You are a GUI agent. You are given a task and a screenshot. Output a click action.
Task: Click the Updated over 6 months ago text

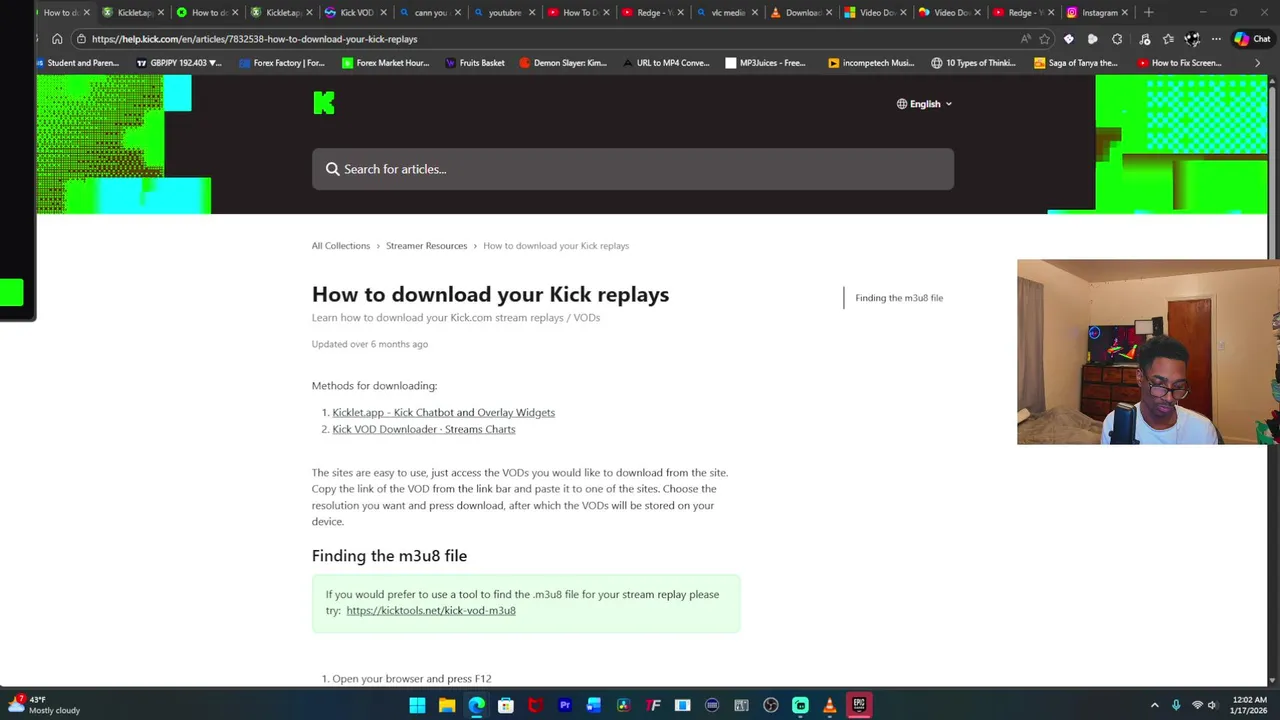click(370, 344)
